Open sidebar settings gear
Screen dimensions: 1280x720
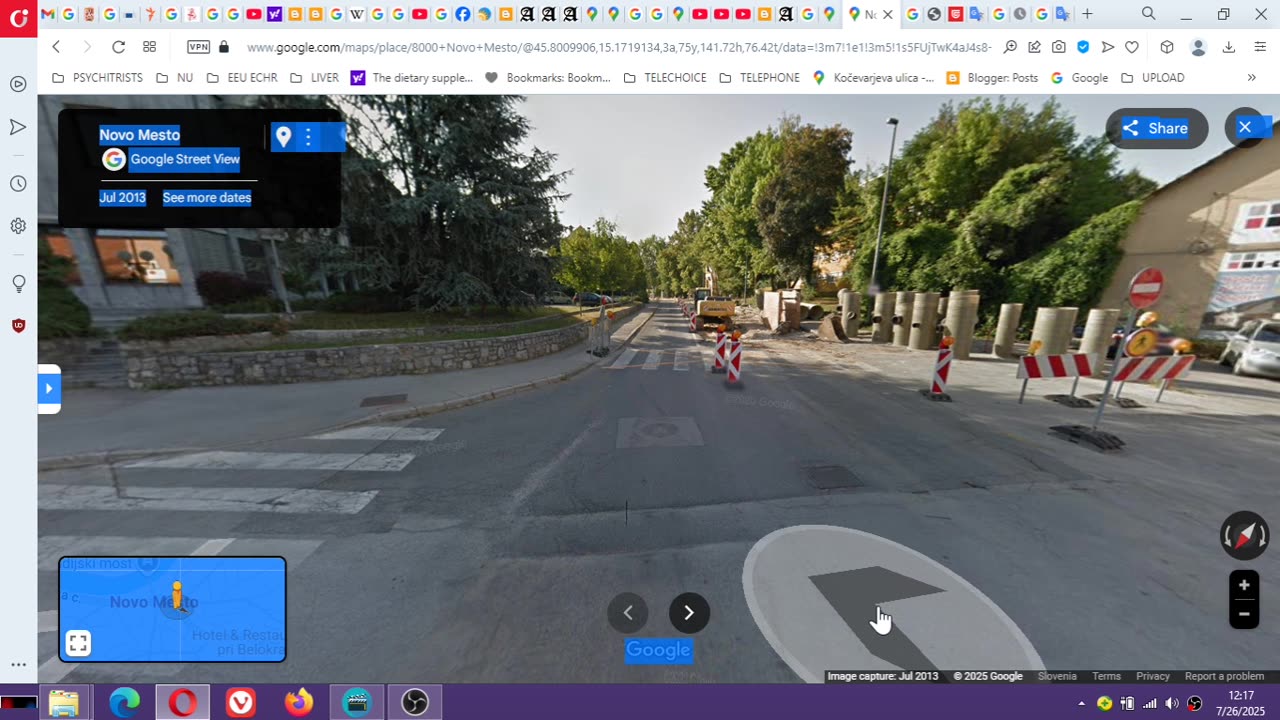coord(18,226)
